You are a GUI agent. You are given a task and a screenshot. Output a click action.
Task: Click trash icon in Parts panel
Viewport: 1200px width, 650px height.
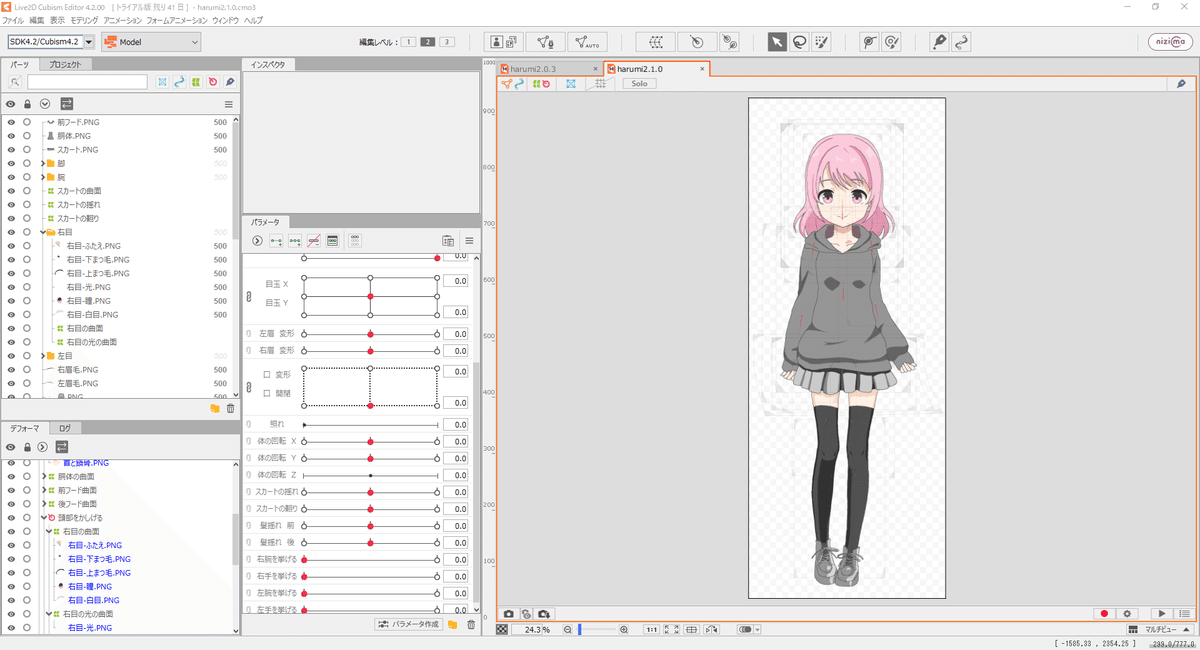[230, 408]
